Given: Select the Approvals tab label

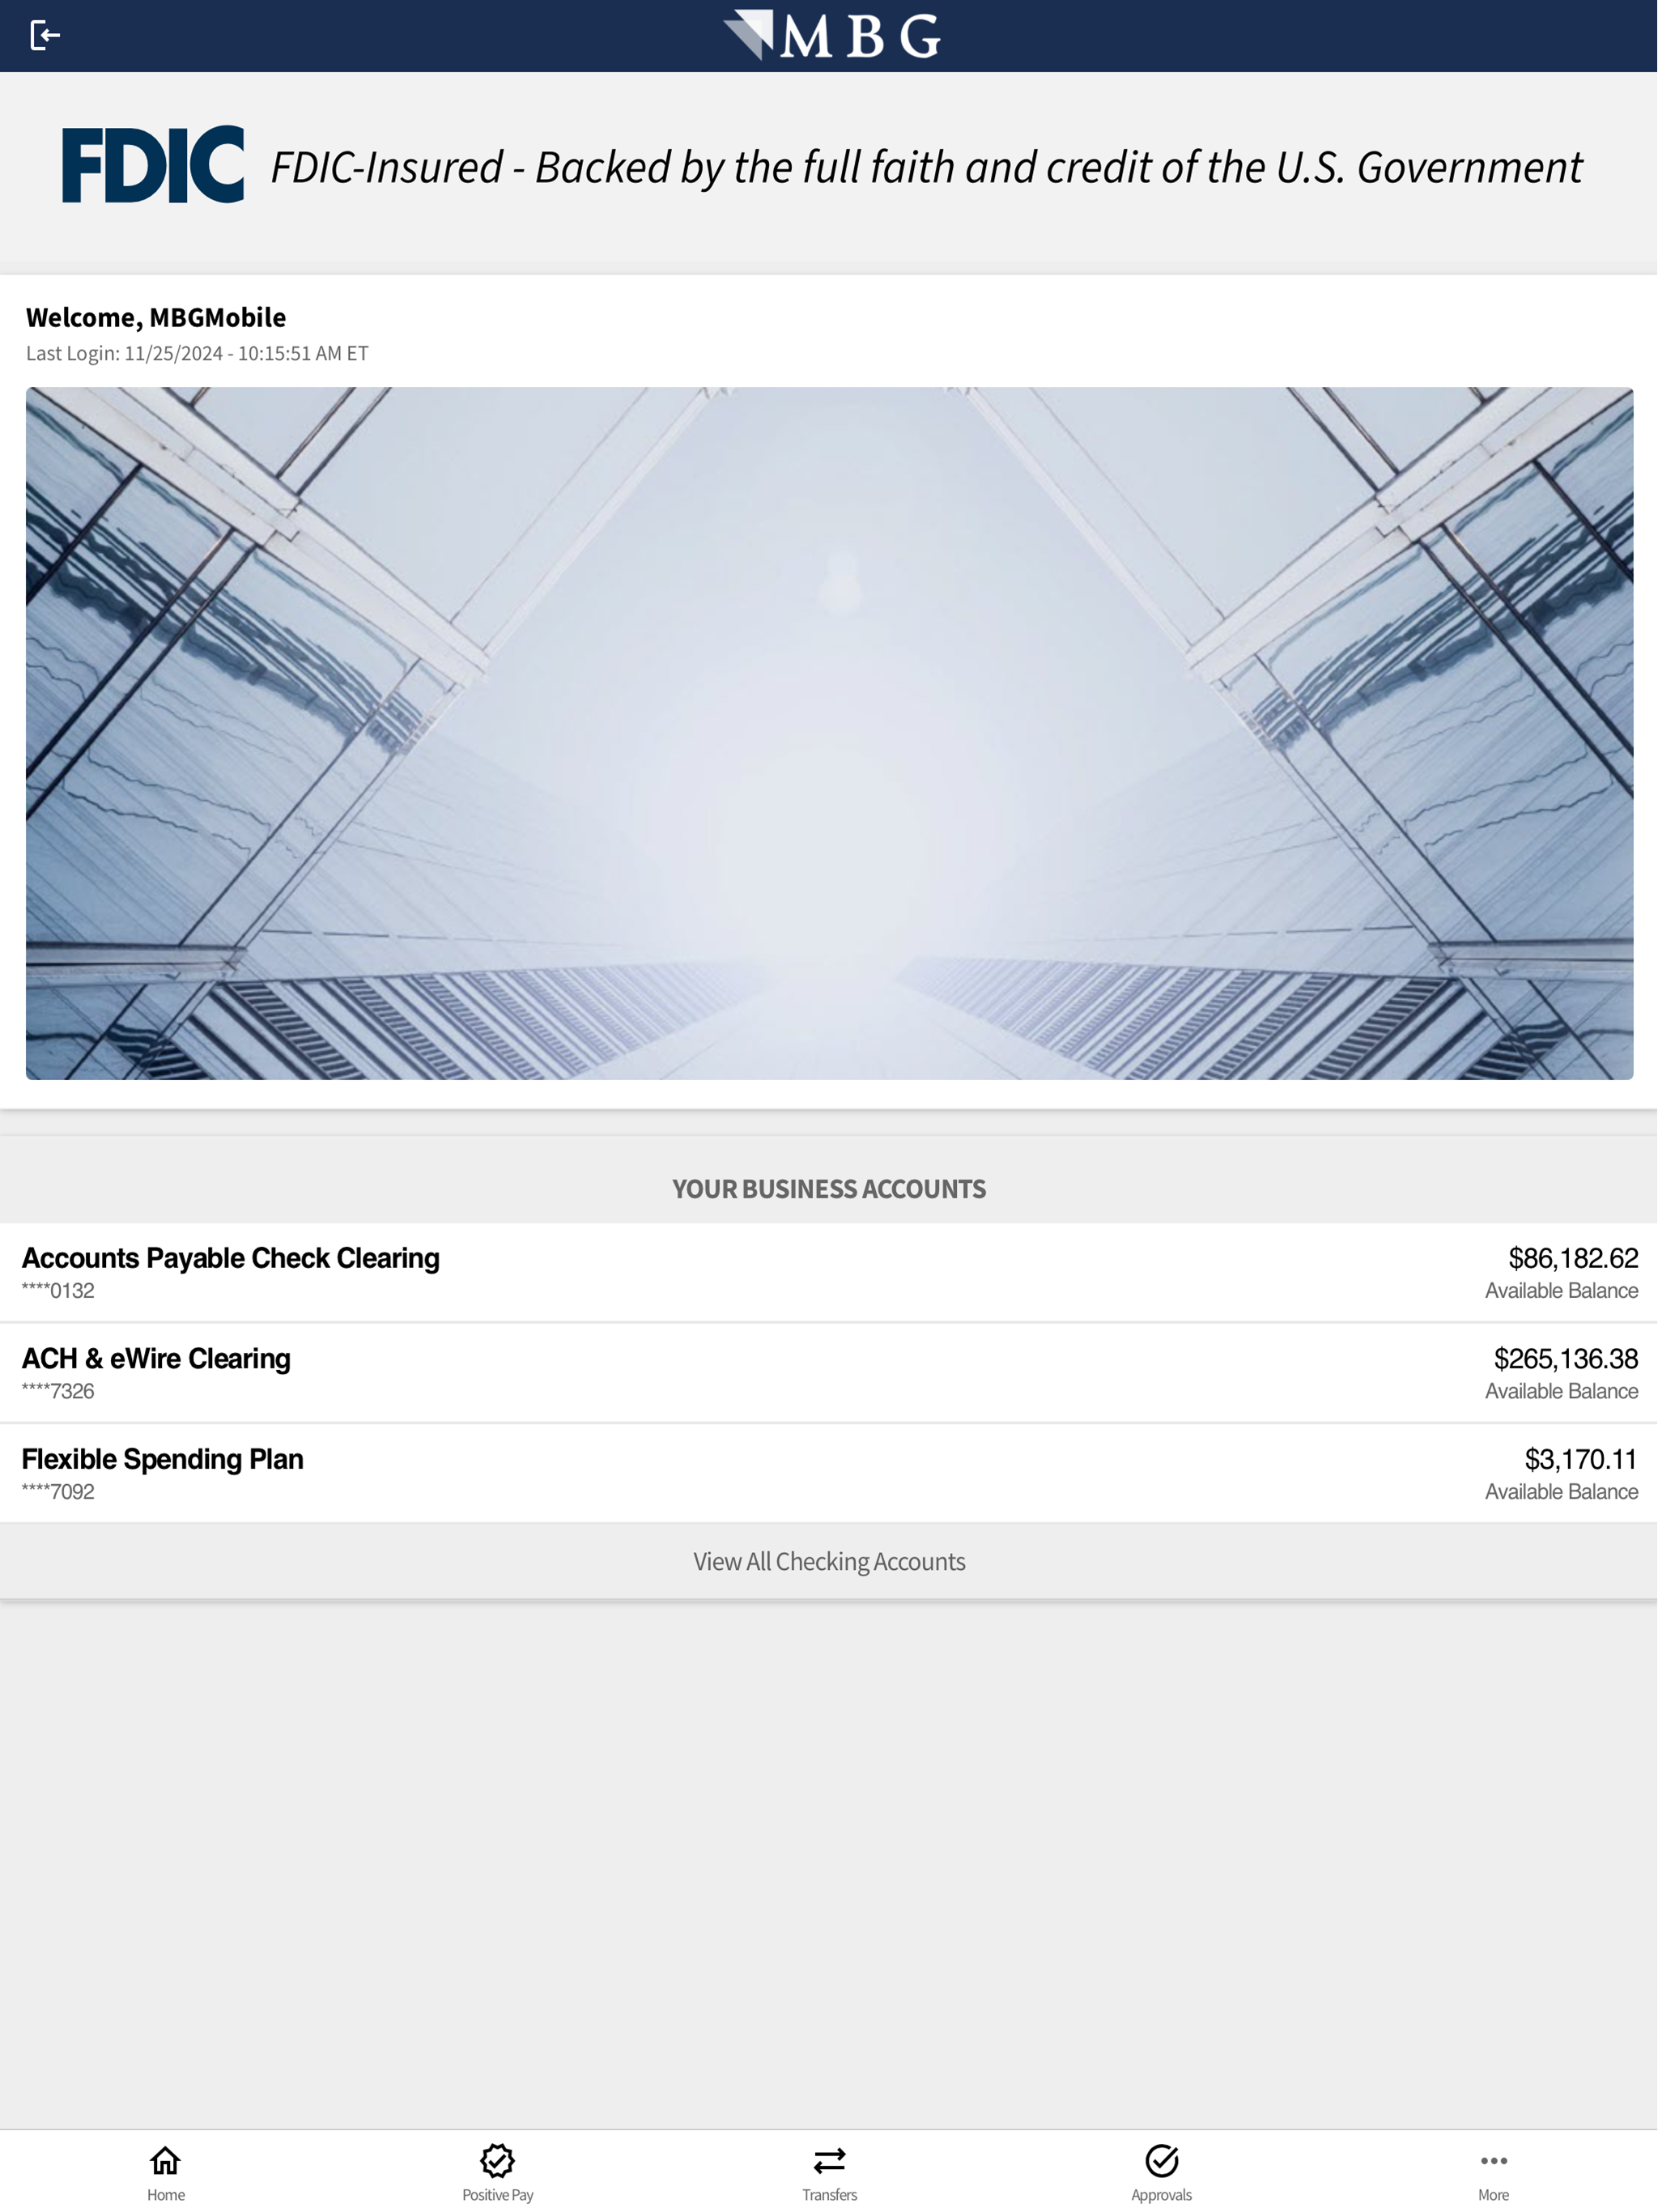Looking at the screenshot, I should tap(1161, 2195).
